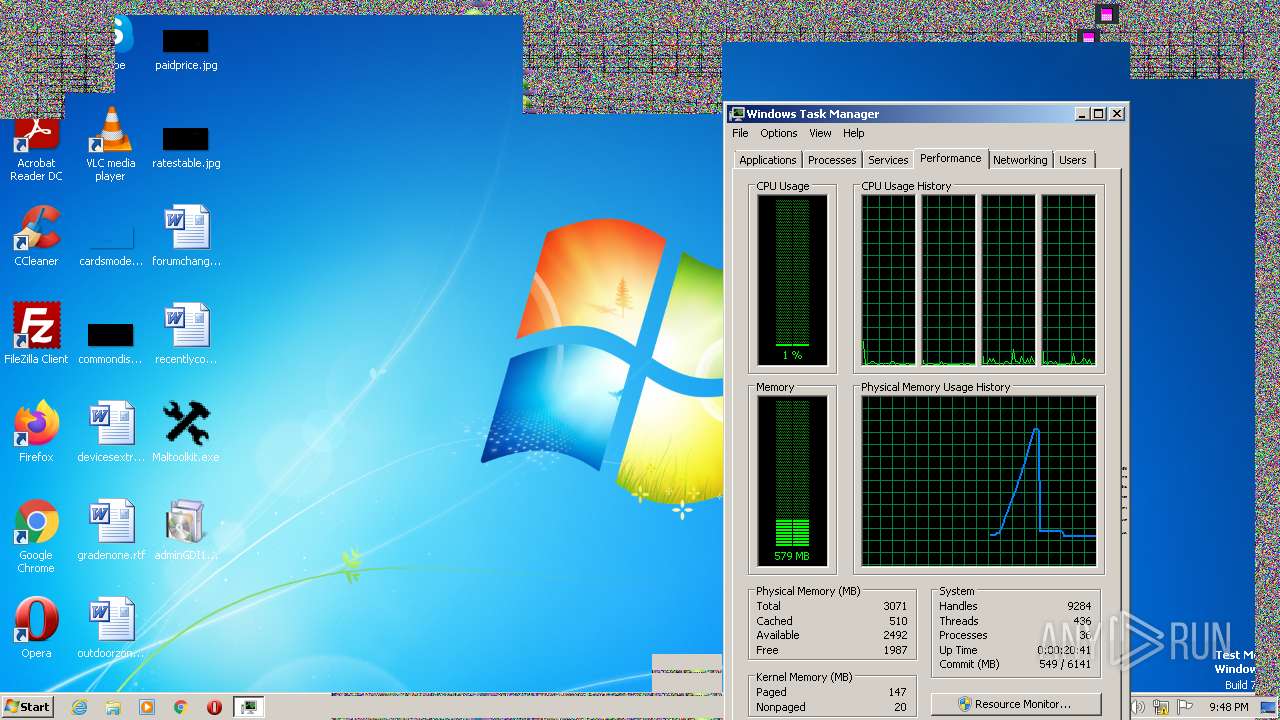Click Action Center flag tray icon
The height and width of the screenshot is (720, 1280).
pos(1186,707)
